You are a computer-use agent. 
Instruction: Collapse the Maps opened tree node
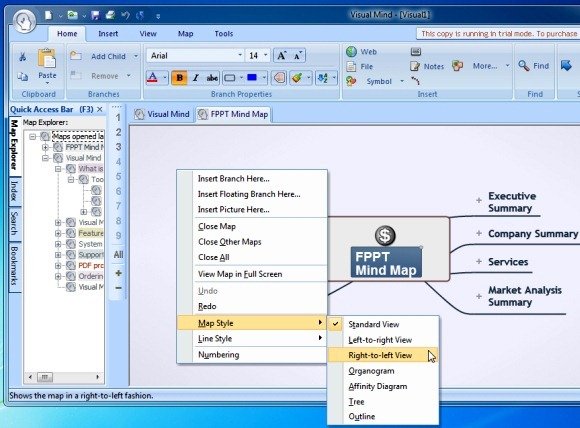(33, 137)
